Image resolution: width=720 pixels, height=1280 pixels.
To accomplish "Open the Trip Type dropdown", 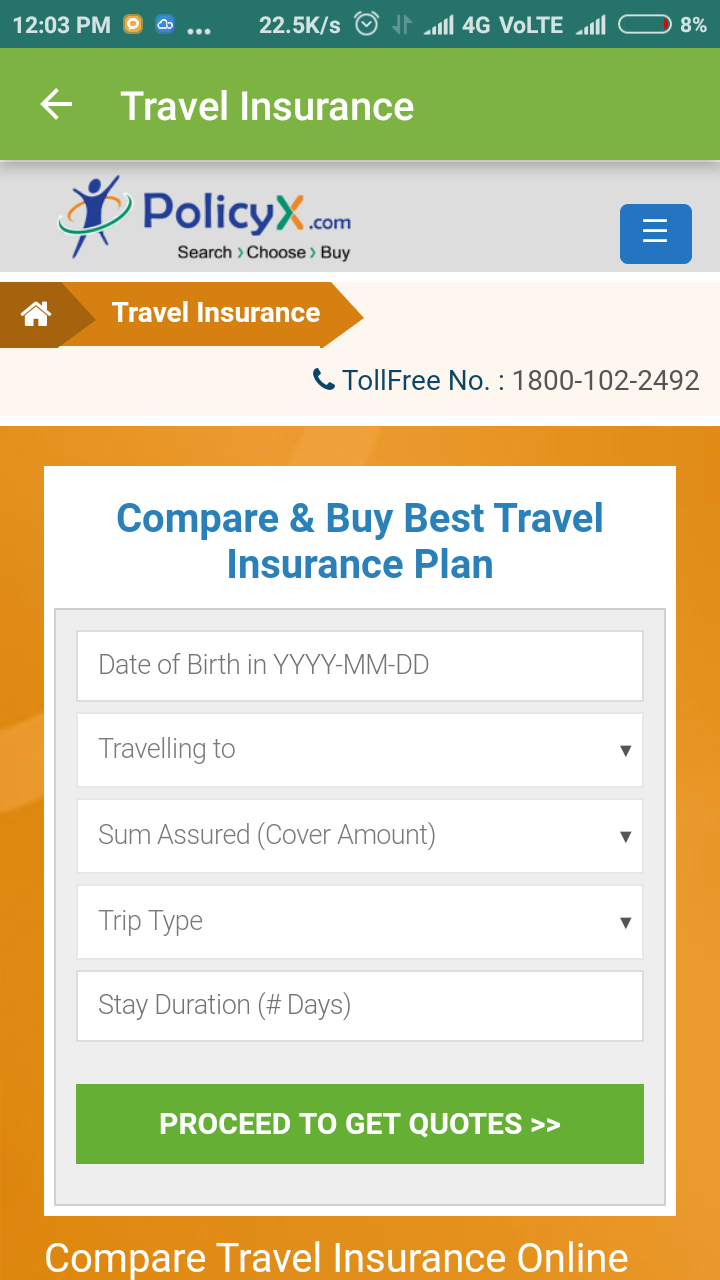I will tap(360, 921).
